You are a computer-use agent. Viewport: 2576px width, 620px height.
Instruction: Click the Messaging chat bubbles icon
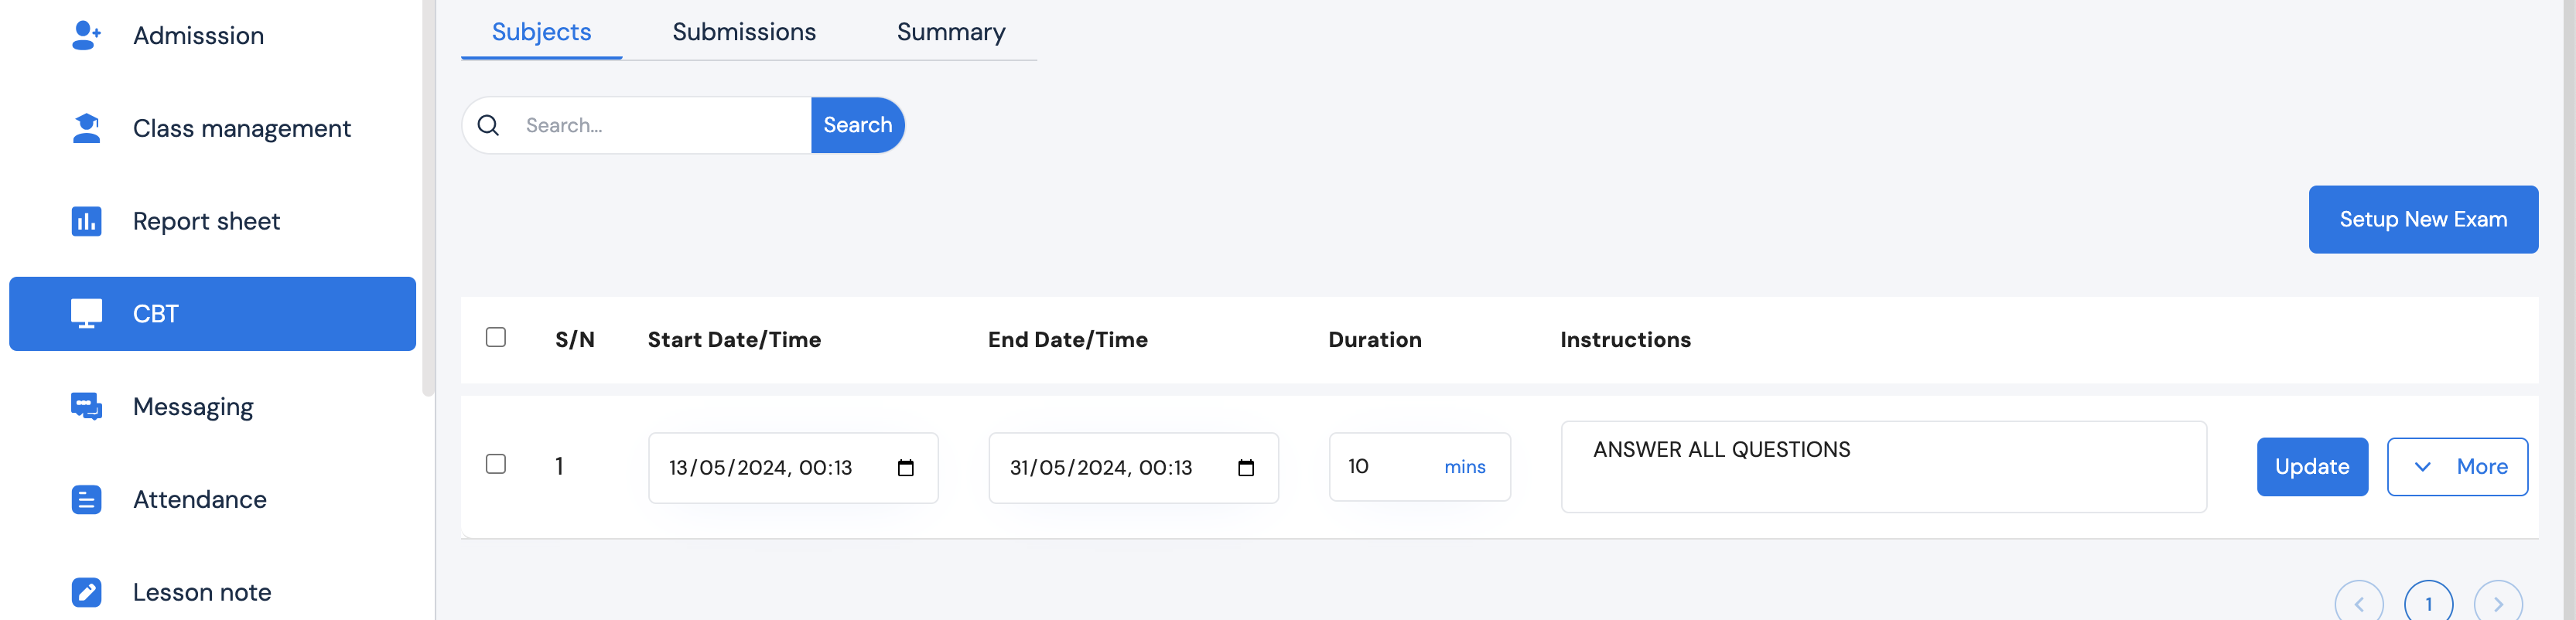[x=86, y=406]
